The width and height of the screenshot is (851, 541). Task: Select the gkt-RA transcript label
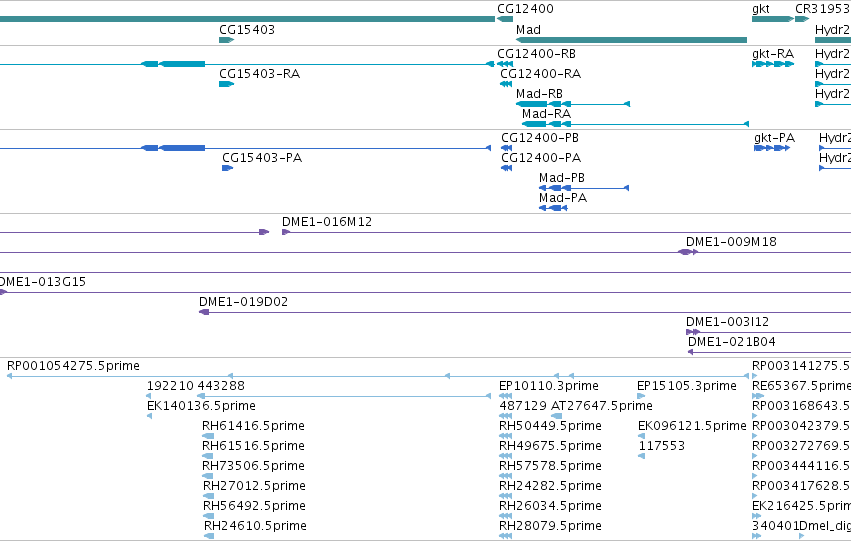773,54
